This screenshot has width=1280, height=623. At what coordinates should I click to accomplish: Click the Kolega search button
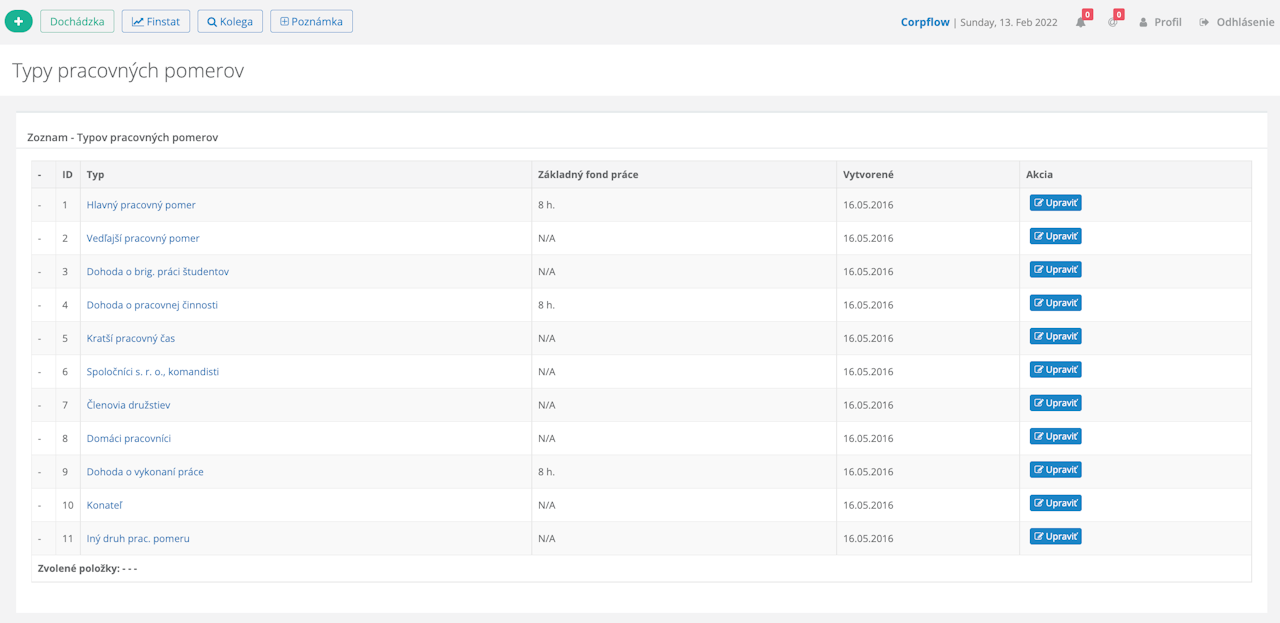pos(230,21)
